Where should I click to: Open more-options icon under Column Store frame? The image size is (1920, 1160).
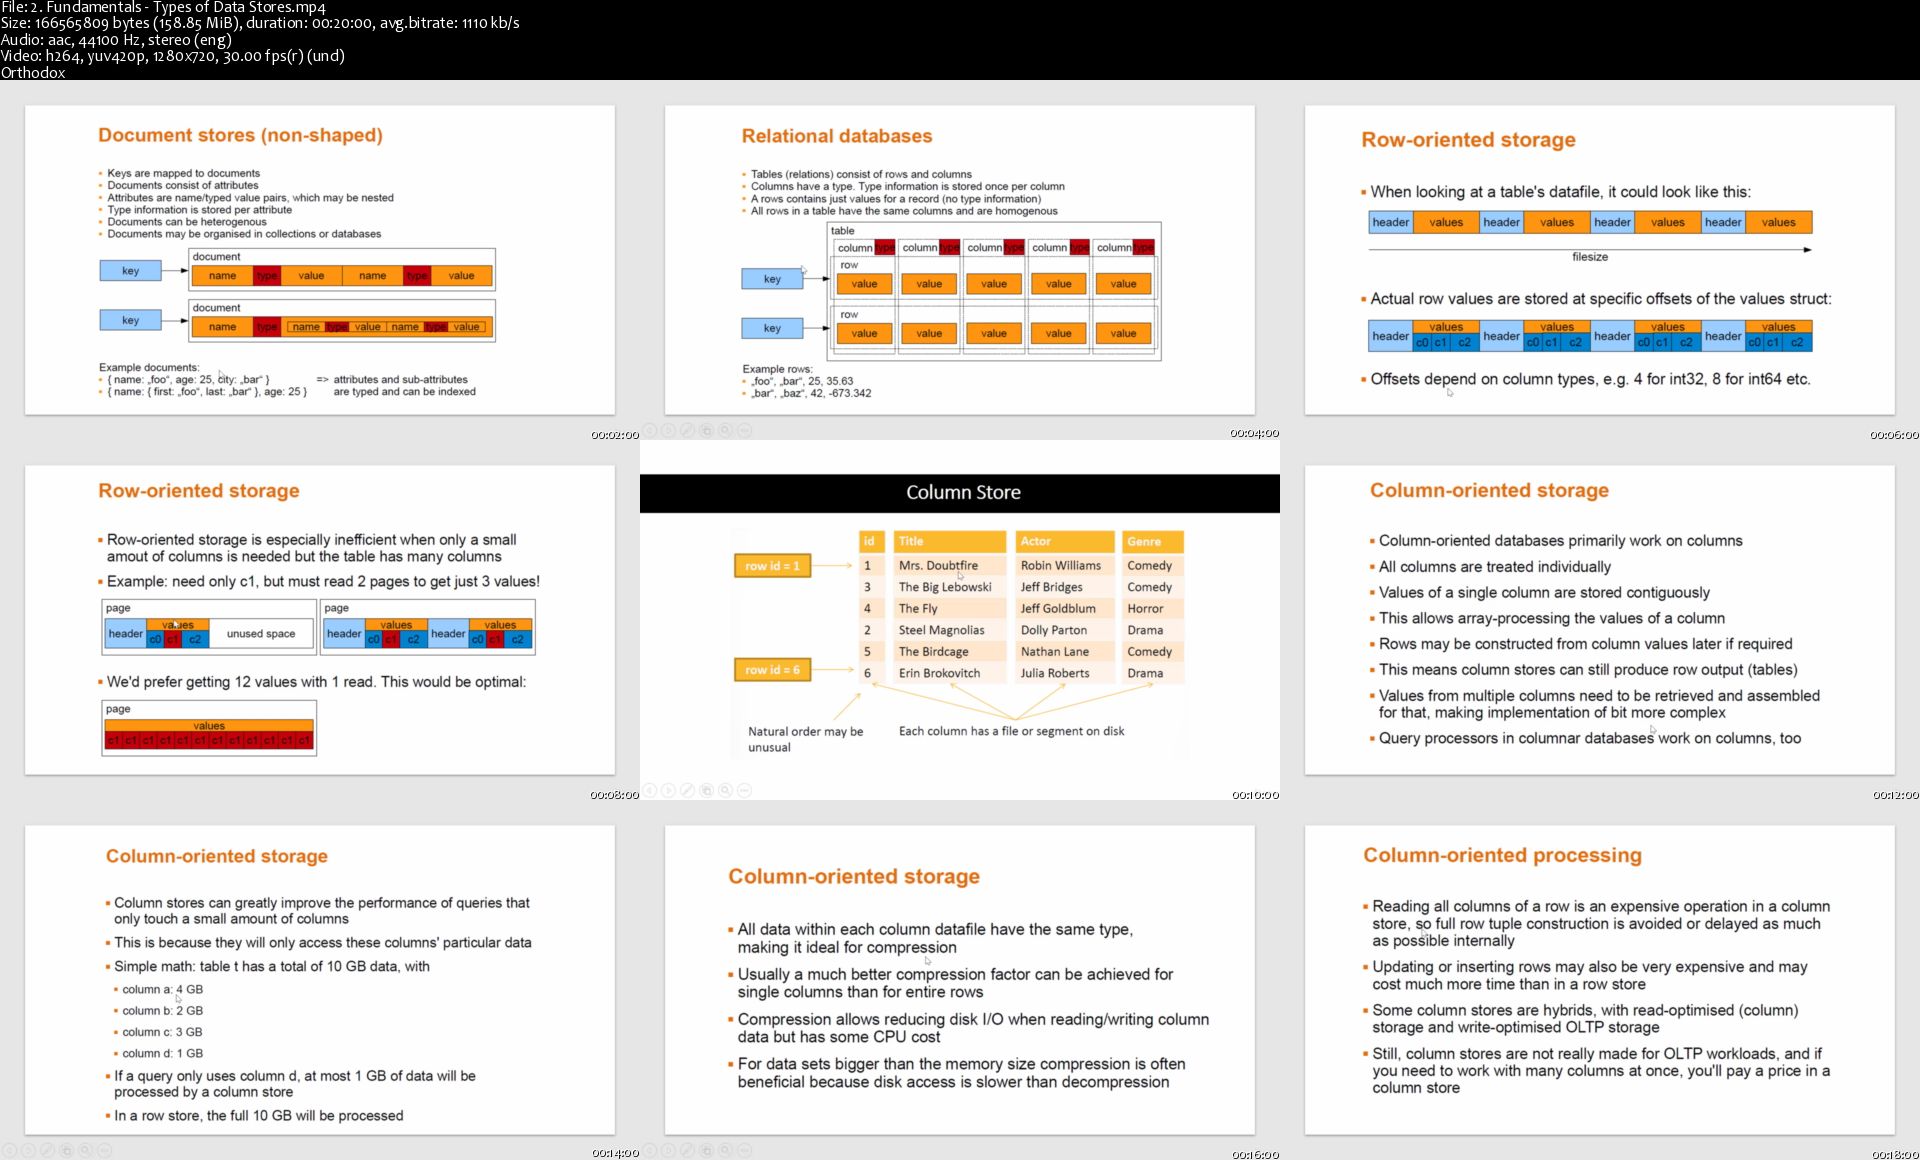(744, 790)
